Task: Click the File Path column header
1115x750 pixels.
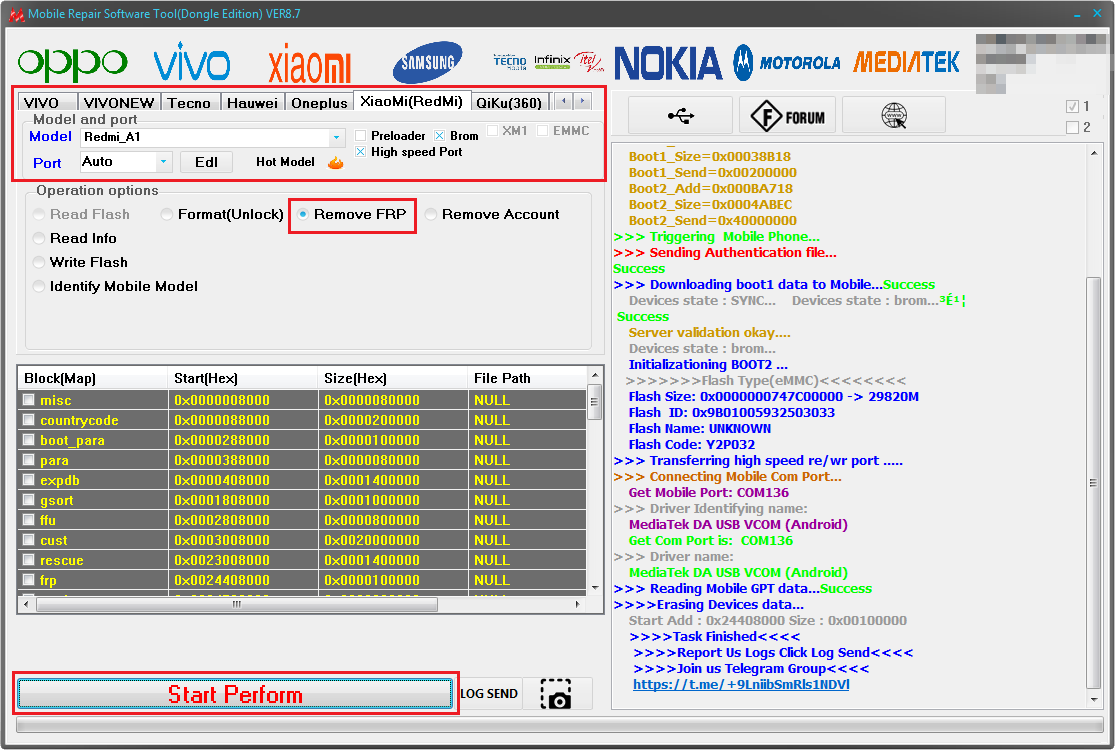Action: pos(528,378)
